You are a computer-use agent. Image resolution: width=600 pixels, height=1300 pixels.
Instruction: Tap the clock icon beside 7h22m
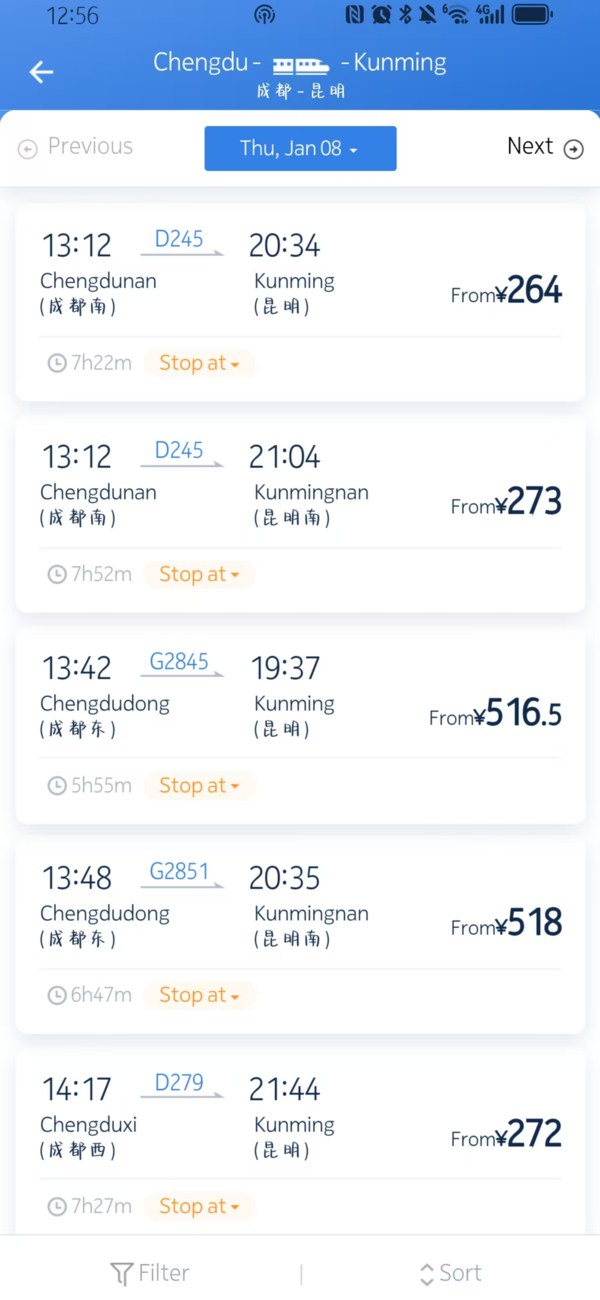pyautogui.click(x=57, y=363)
